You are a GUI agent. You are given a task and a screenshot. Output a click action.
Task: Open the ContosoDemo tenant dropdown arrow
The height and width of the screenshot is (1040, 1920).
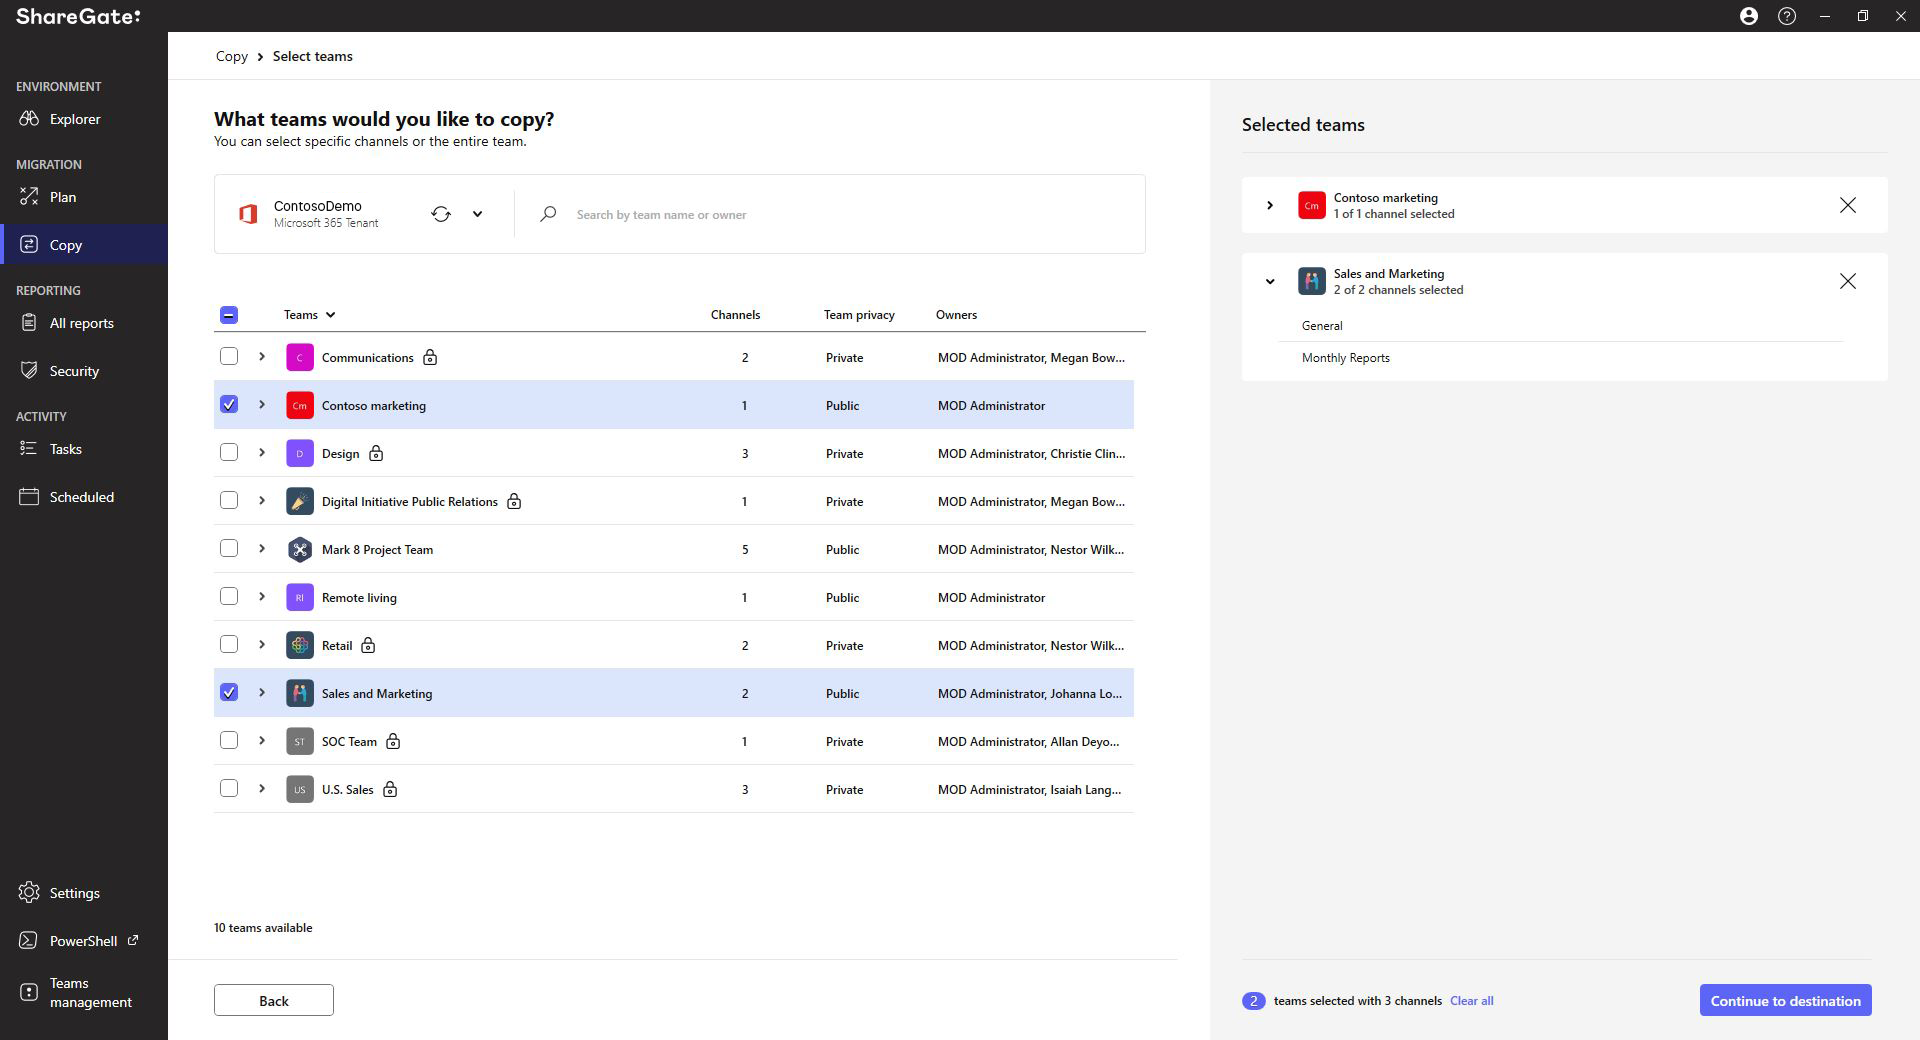[477, 214]
